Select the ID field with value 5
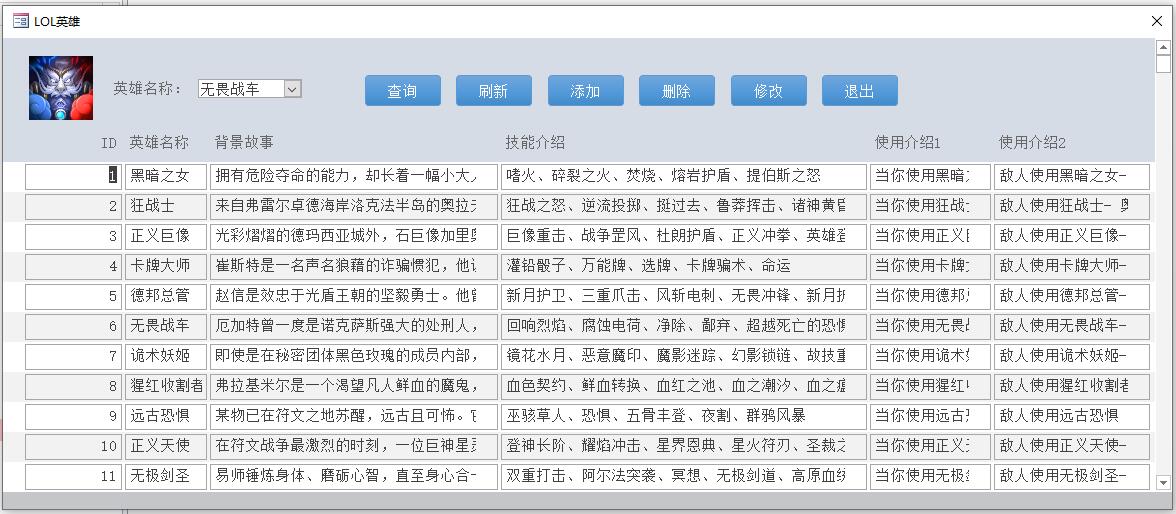 73,296
